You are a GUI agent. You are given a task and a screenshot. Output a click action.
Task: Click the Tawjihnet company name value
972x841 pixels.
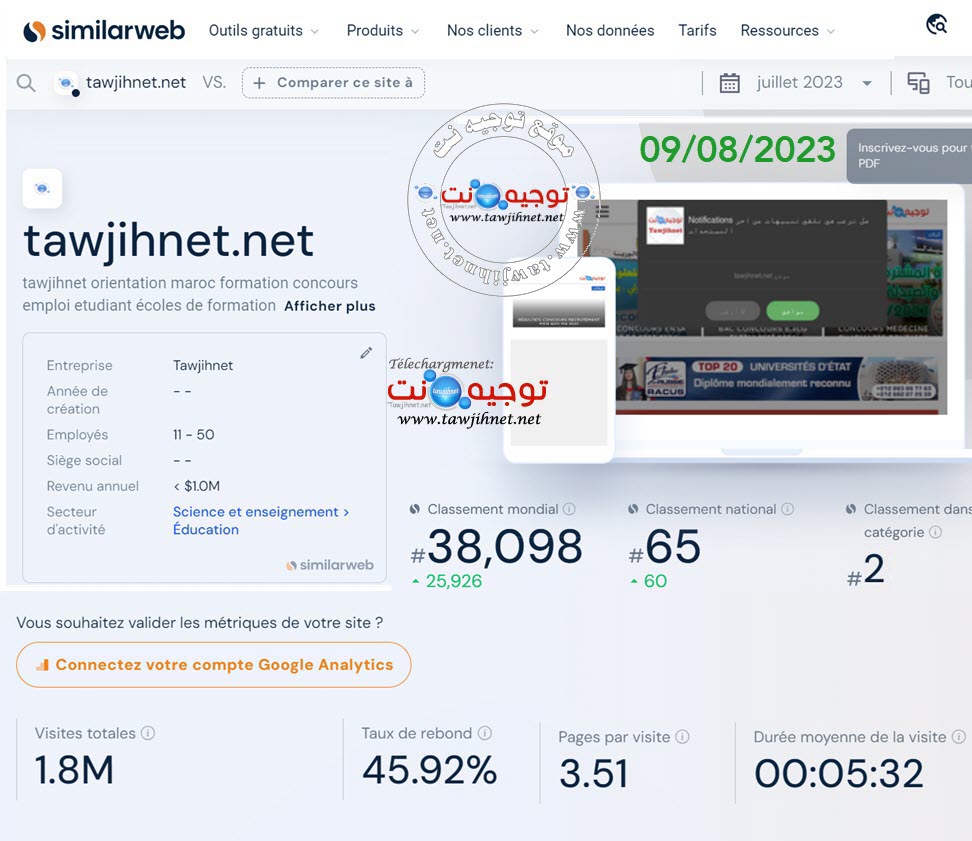[203, 366]
